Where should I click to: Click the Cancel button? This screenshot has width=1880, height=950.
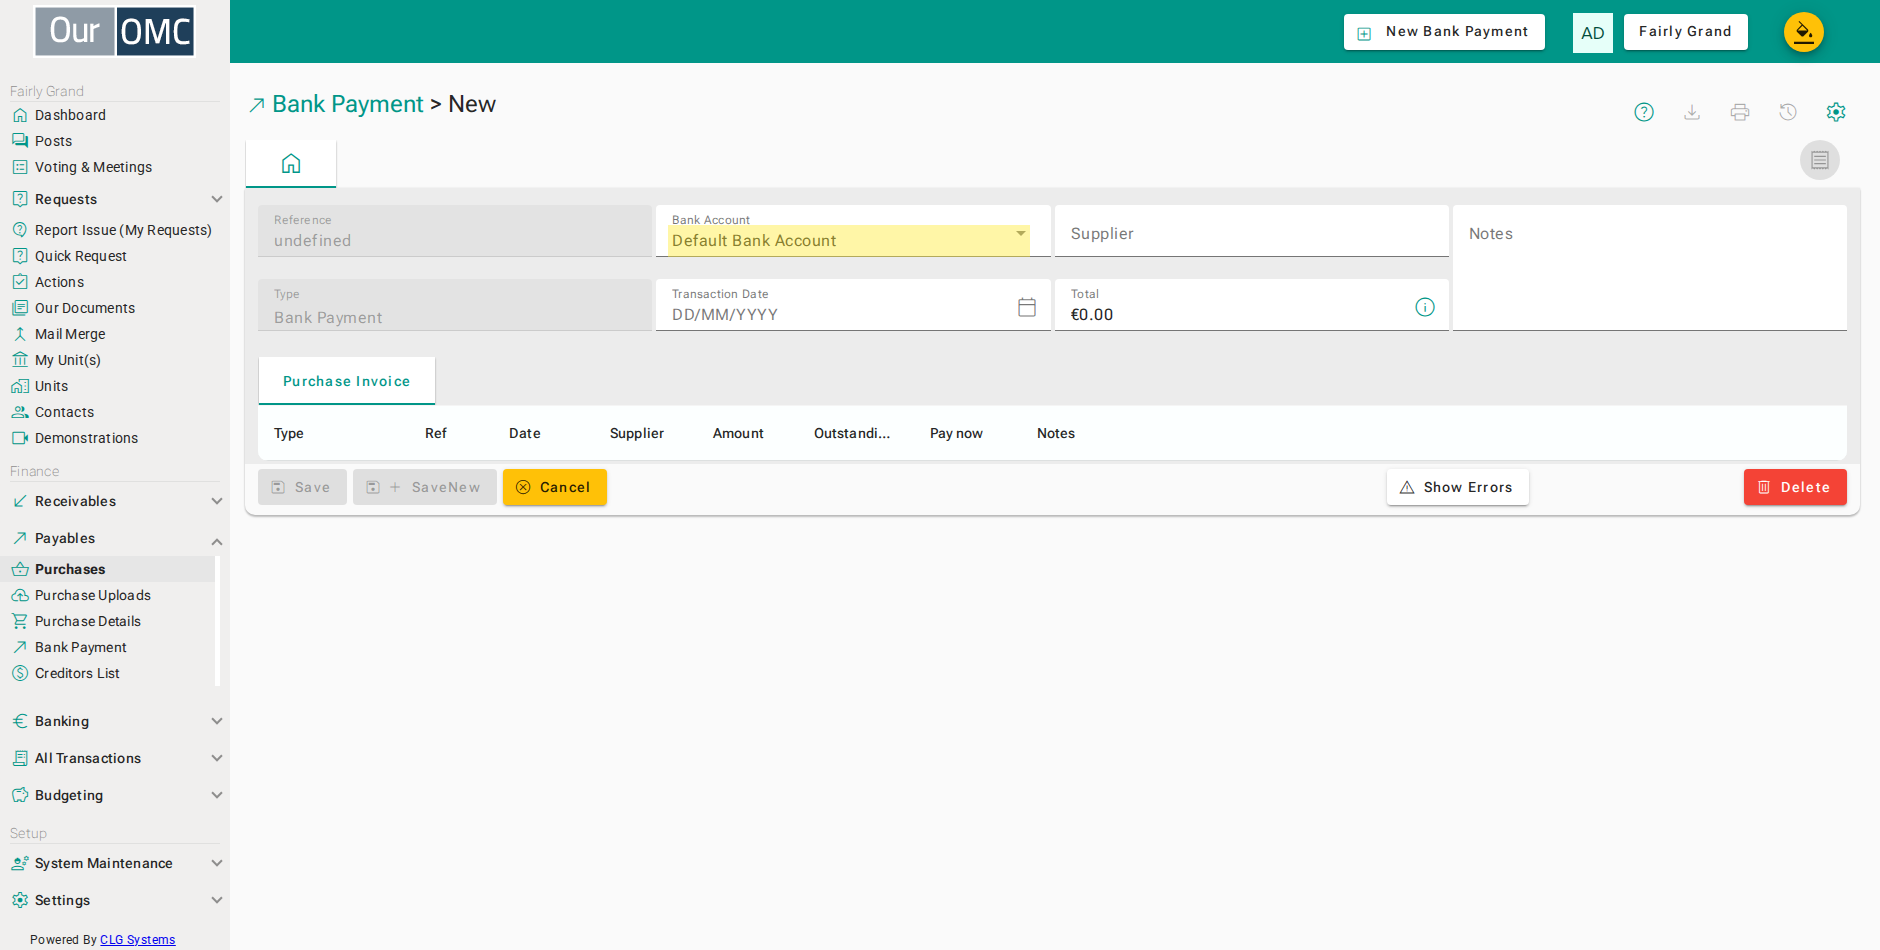[555, 487]
